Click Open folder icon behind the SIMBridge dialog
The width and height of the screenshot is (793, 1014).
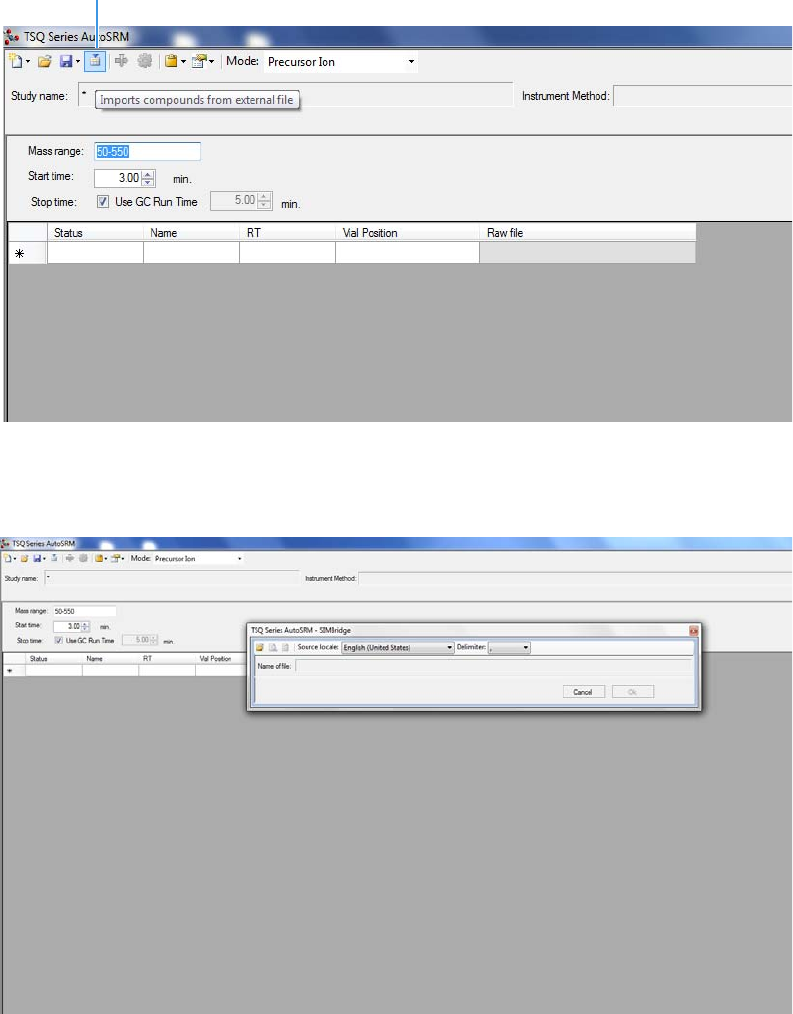[x=24, y=558]
